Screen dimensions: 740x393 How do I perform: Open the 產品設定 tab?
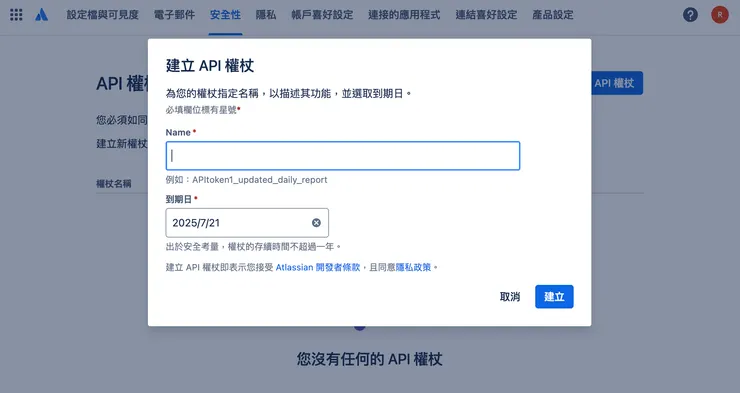[553, 15]
